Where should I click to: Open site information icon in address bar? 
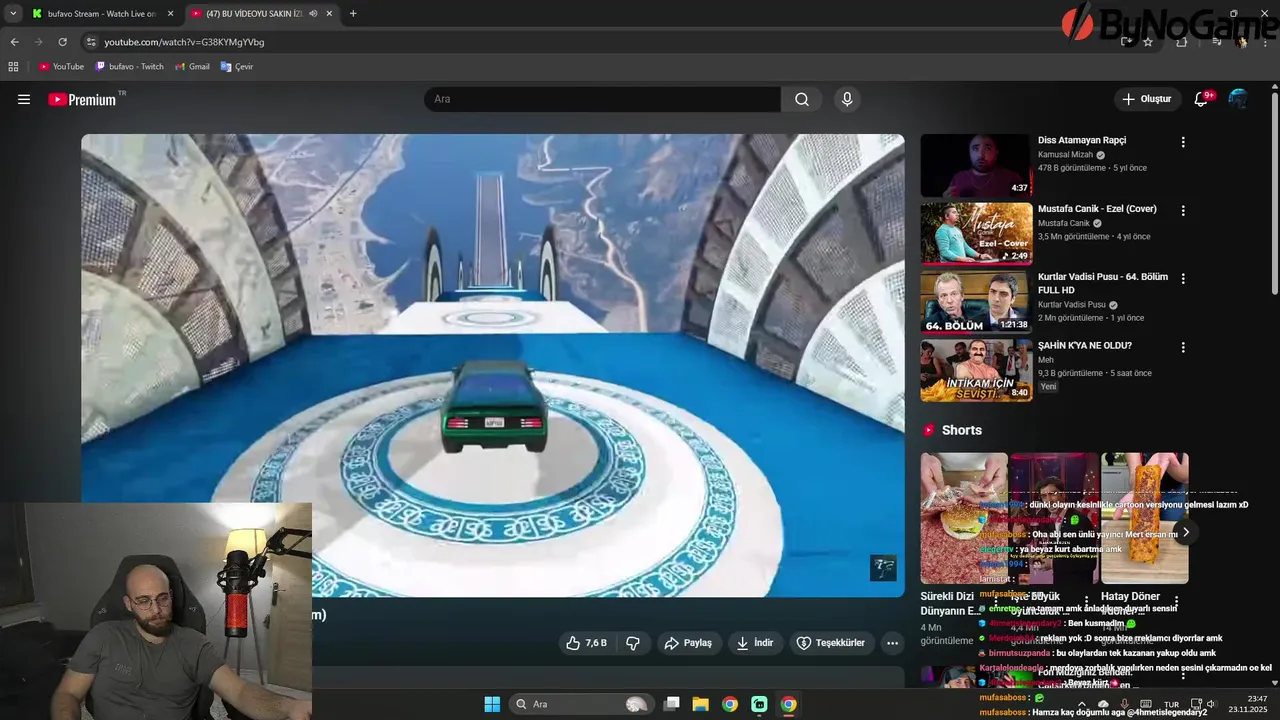tap(91, 42)
